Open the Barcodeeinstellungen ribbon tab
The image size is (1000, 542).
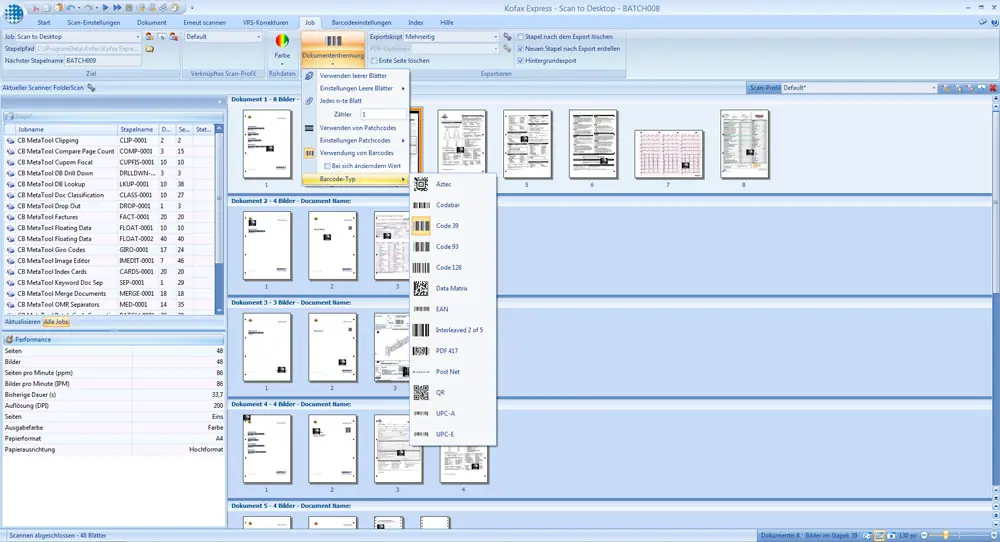pyautogui.click(x=362, y=23)
